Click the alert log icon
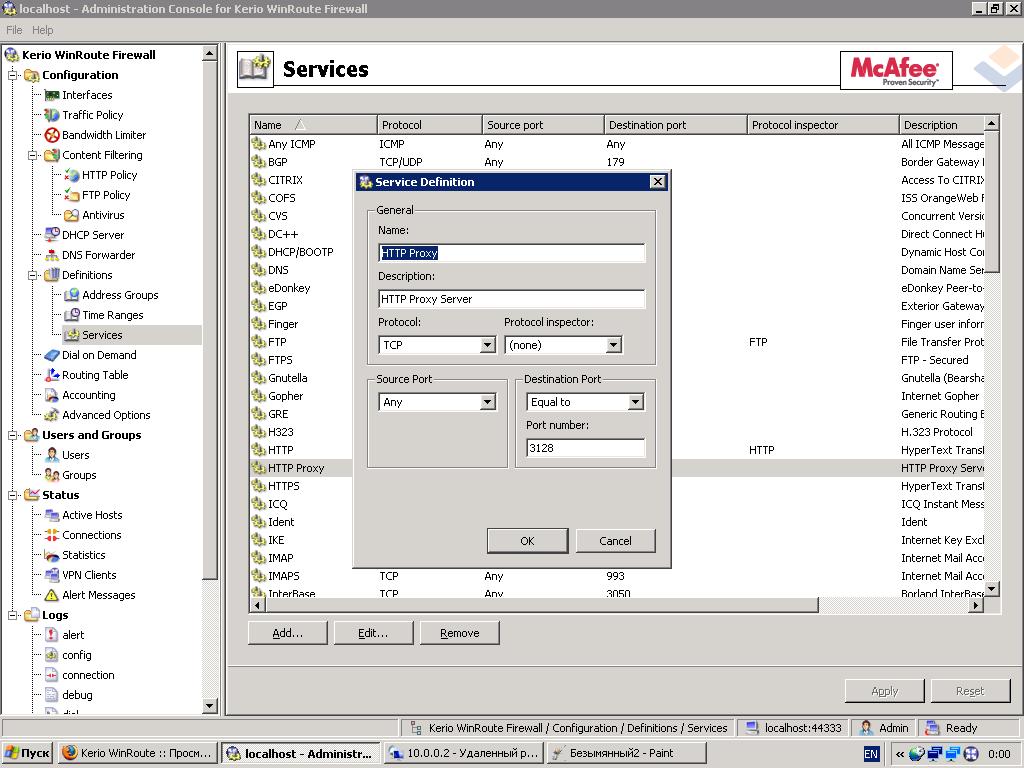 (52, 635)
